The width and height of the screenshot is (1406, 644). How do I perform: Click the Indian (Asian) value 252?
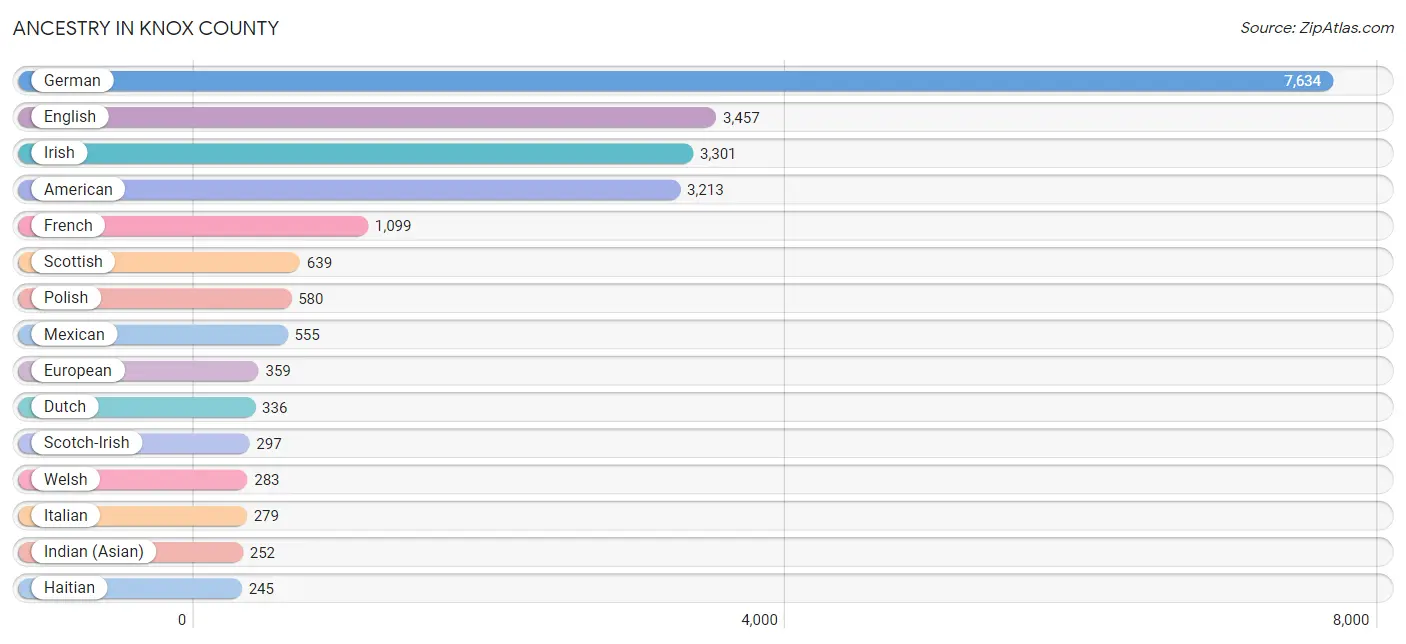262,553
